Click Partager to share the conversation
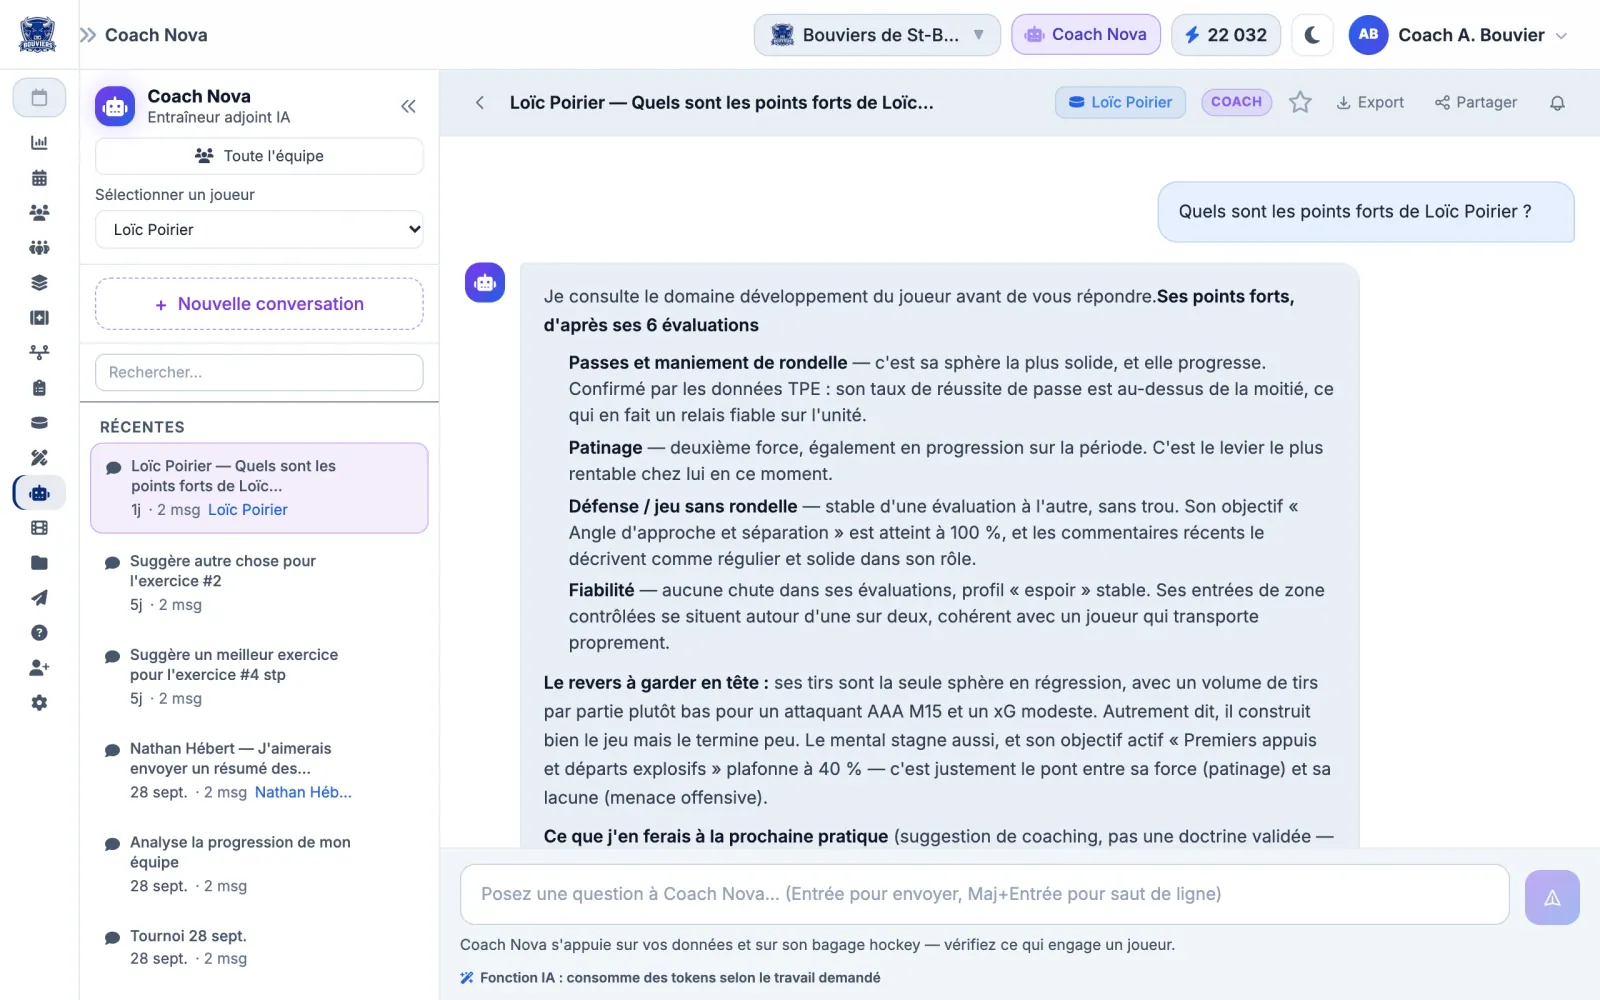1600x1000 pixels. point(1476,102)
